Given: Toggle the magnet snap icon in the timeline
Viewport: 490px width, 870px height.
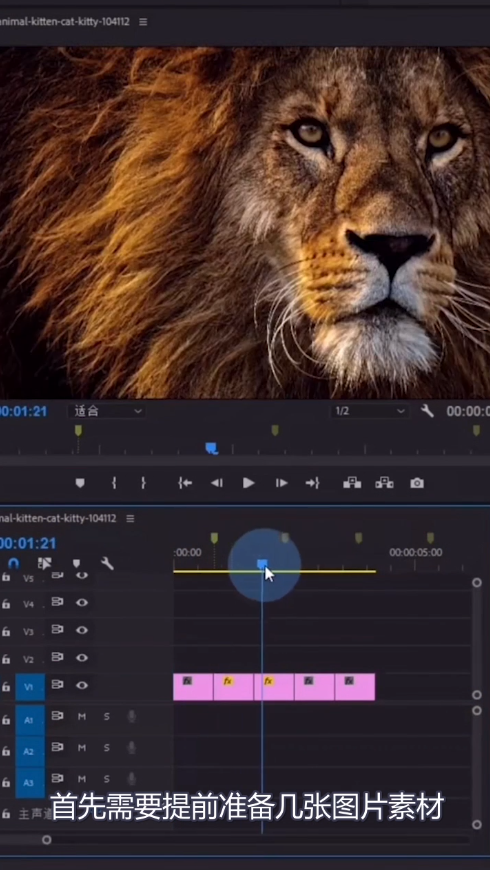Looking at the screenshot, I should pos(14,564).
